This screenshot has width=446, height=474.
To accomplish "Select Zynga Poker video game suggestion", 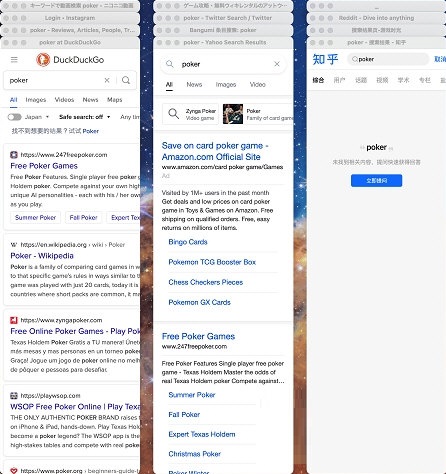I will (191, 114).
